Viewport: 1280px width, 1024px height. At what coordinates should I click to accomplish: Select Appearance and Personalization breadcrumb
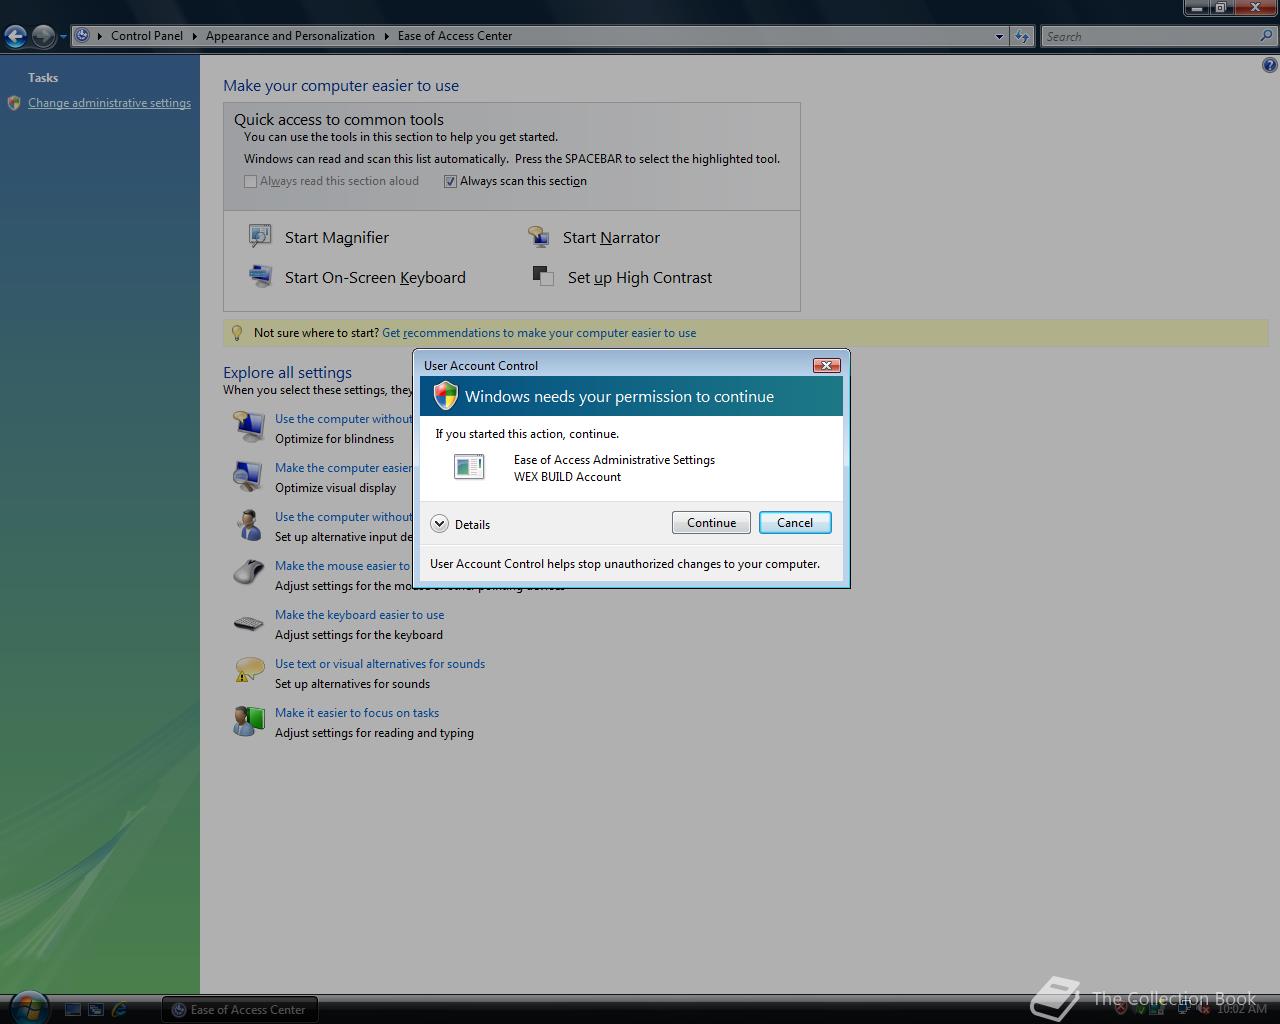click(x=290, y=36)
